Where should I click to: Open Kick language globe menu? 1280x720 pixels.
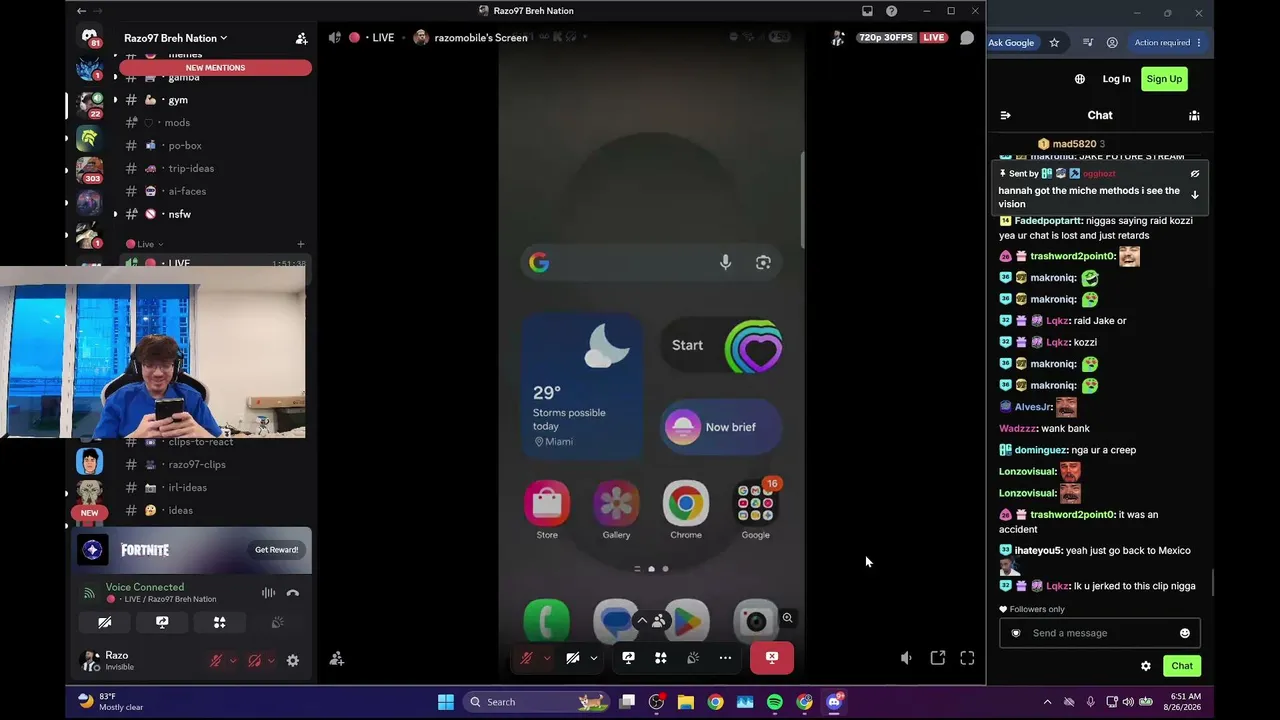pyautogui.click(x=1080, y=79)
